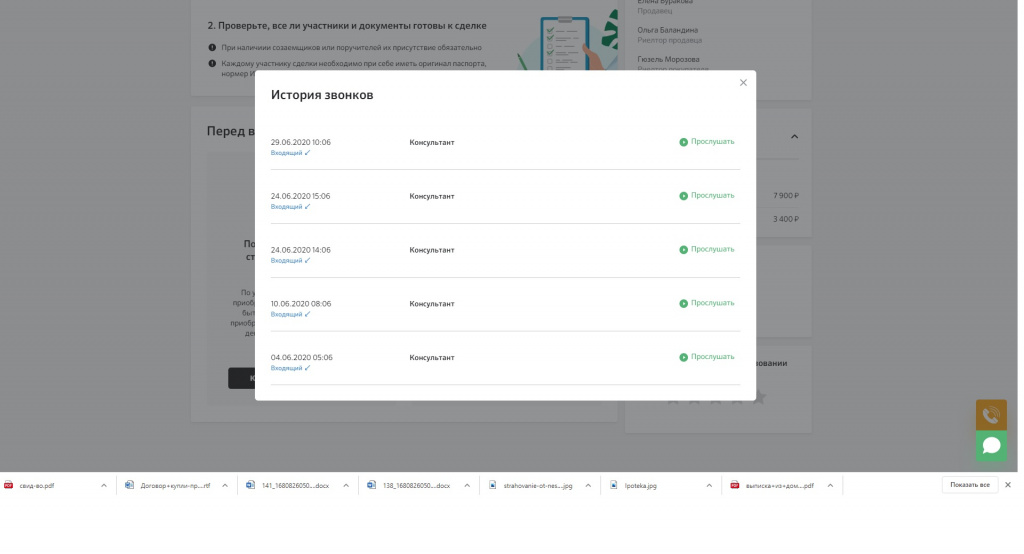
Task: Open downloaded file 138_1680826050...docx
Action: tap(416, 485)
